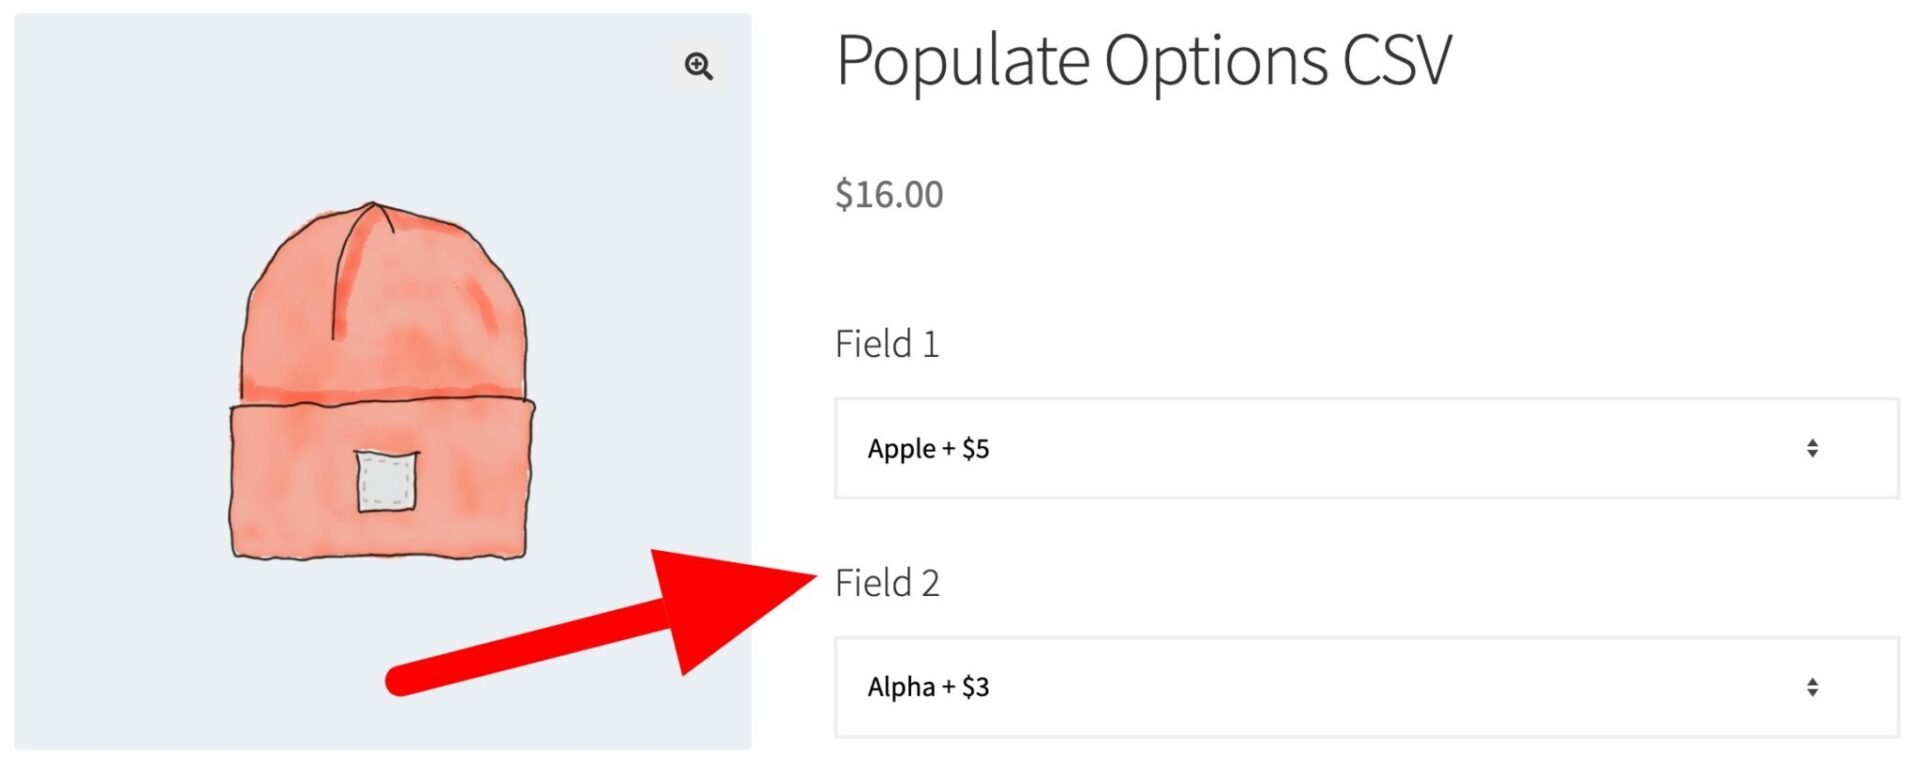Click the 'Field 1' label
This screenshot has width=1920, height=774.
[887, 344]
